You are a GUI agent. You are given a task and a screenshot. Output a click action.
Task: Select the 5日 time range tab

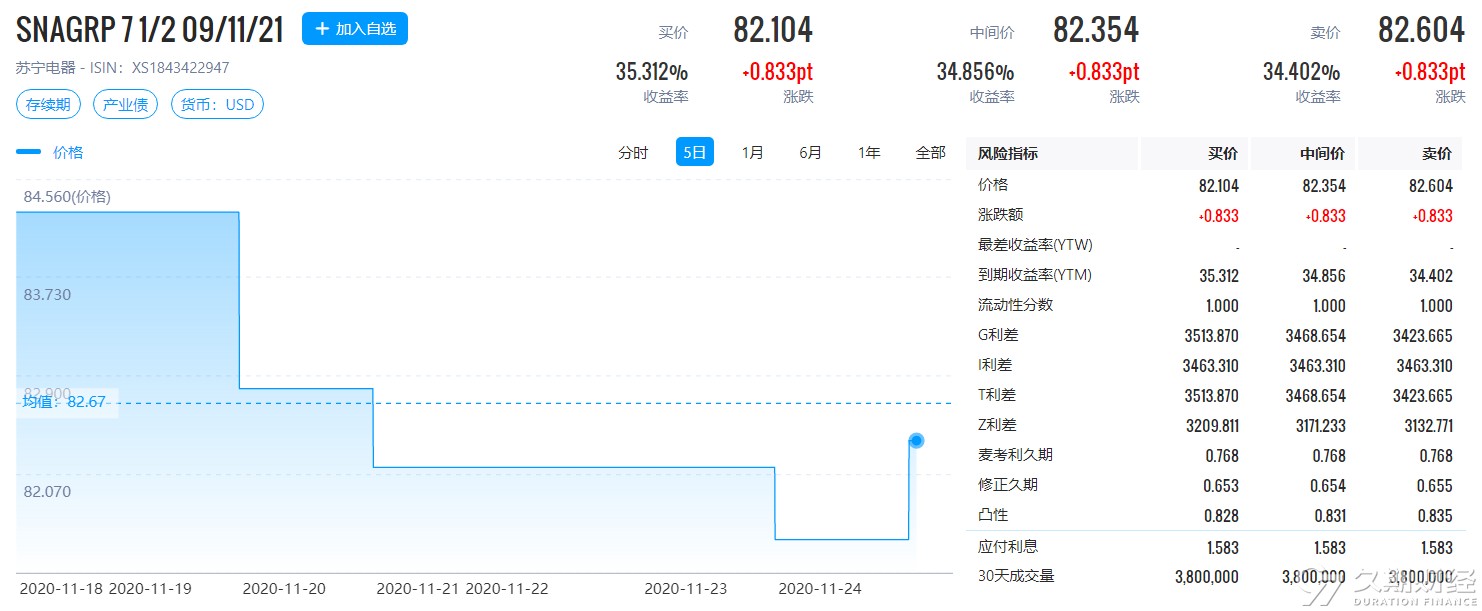694,152
